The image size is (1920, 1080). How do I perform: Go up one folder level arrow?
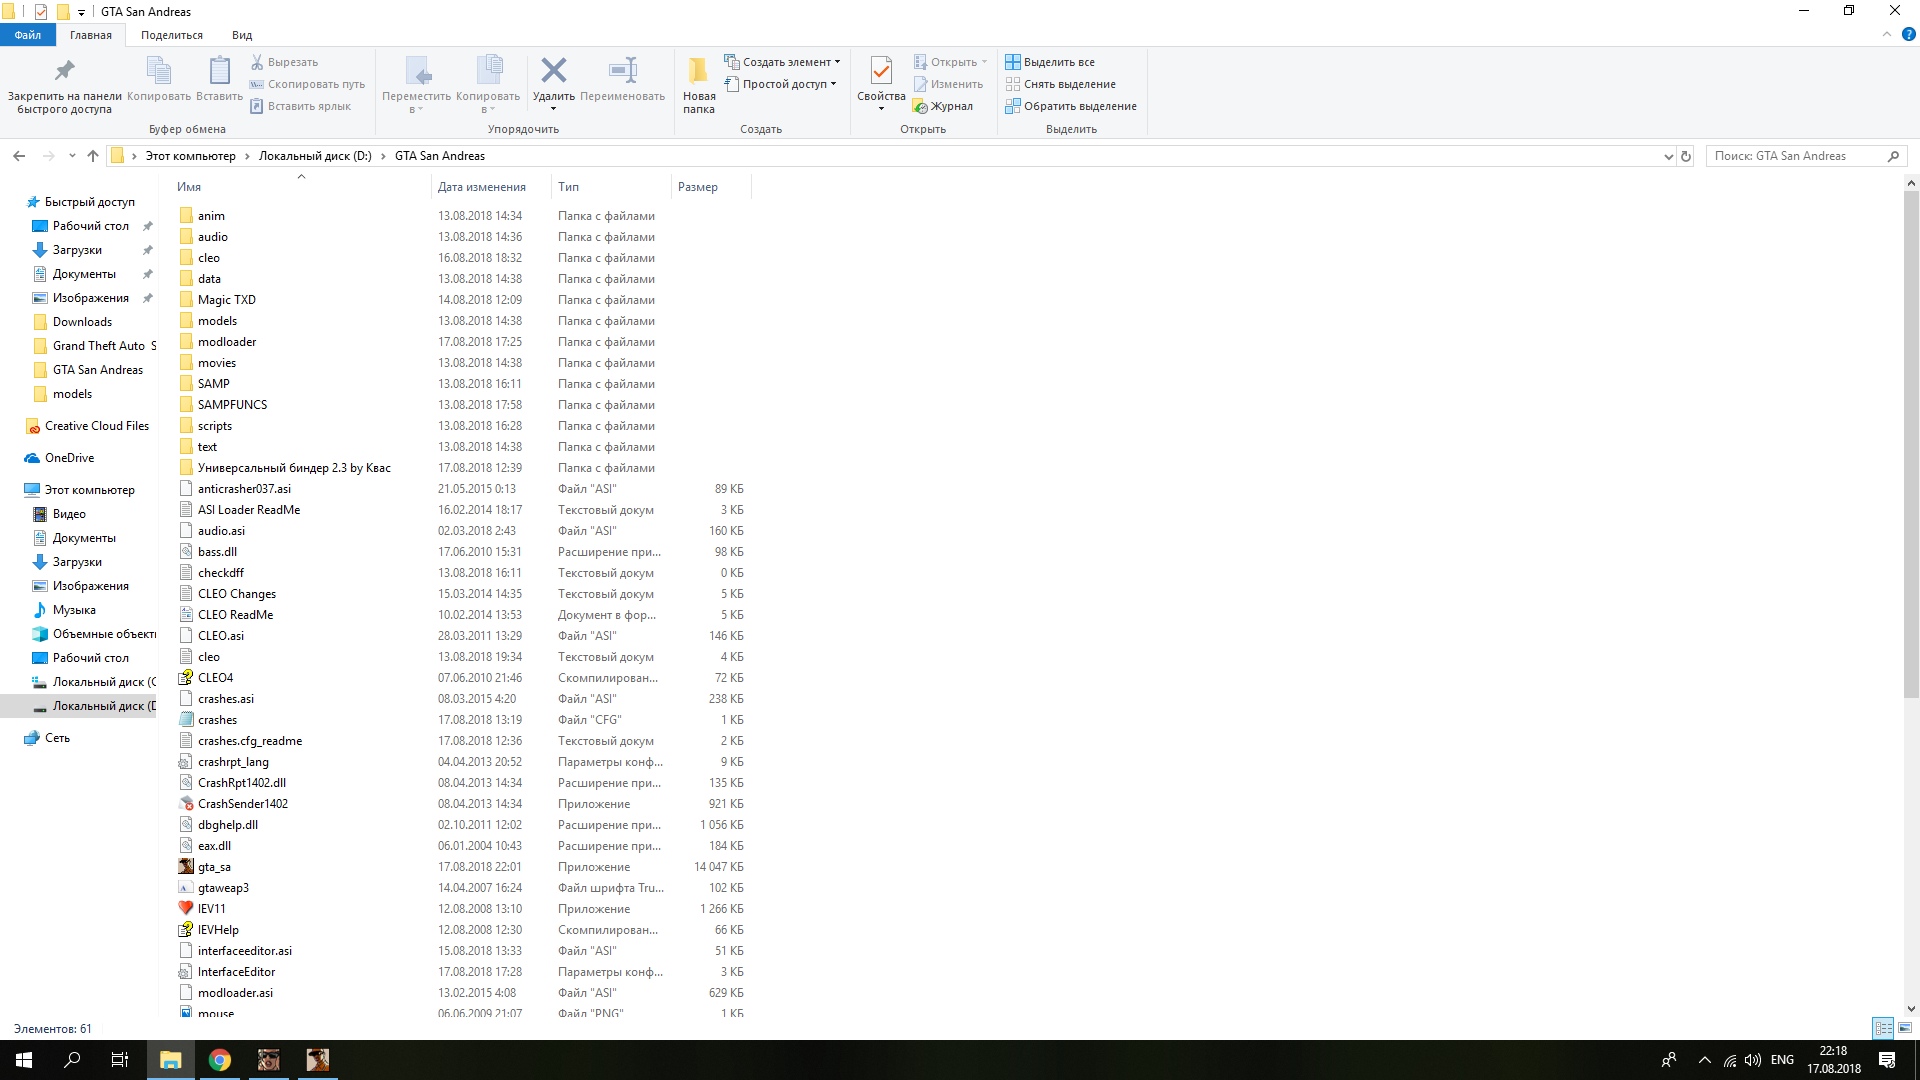(x=93, y=156)
